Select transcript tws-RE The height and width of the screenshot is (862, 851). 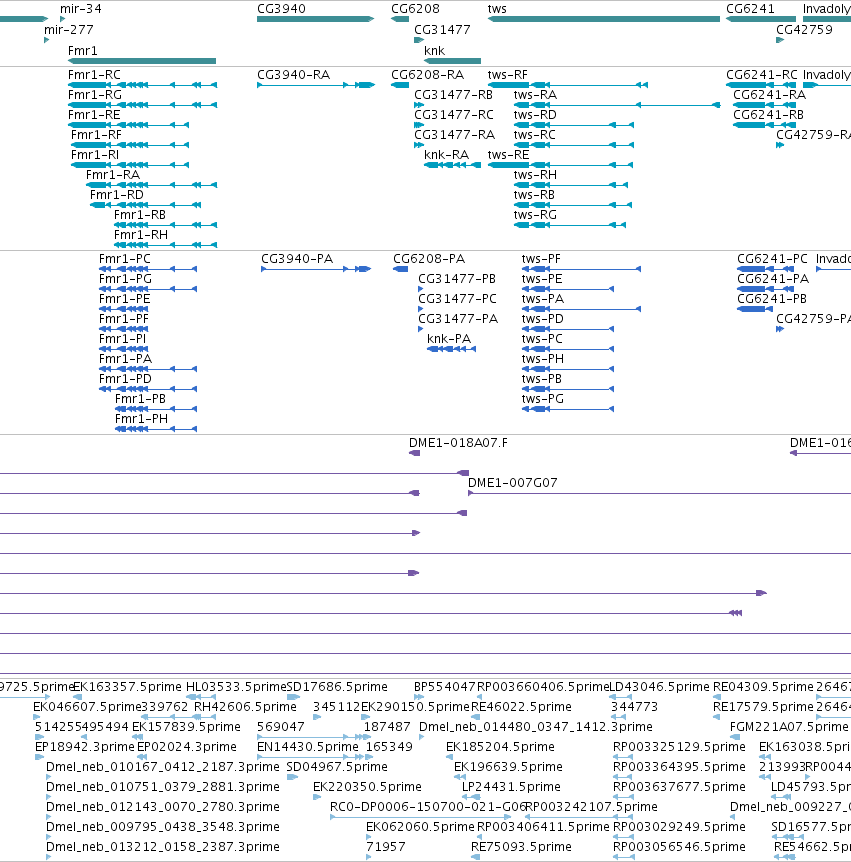[x=560, y=165]
